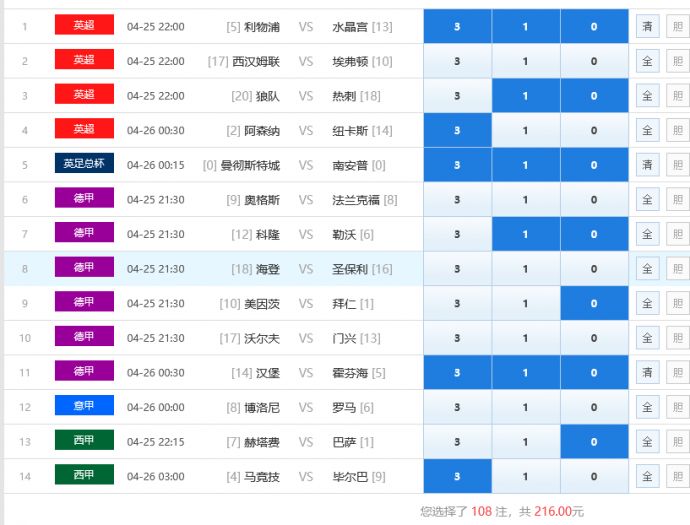Click the team name 水晶宫
690x525 pixels.
coord(350,27)
